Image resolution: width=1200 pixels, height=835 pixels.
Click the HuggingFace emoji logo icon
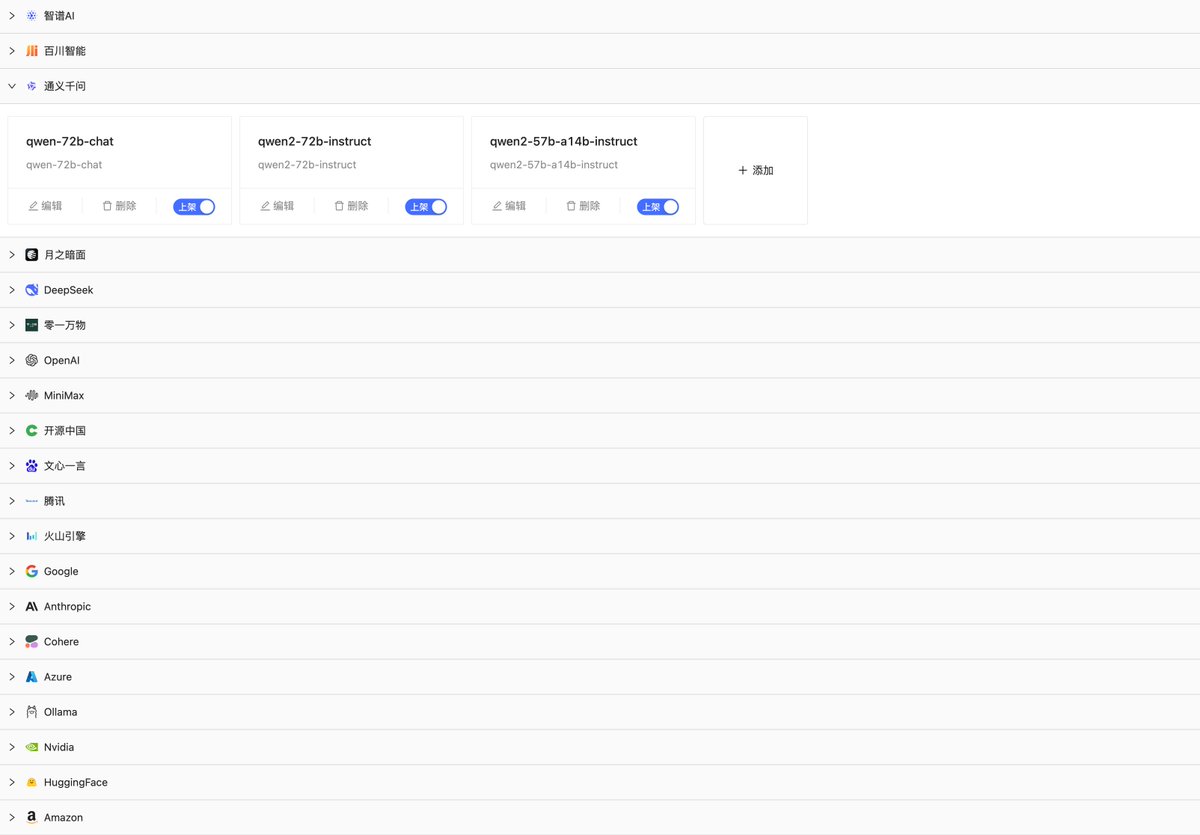(32, 783)
